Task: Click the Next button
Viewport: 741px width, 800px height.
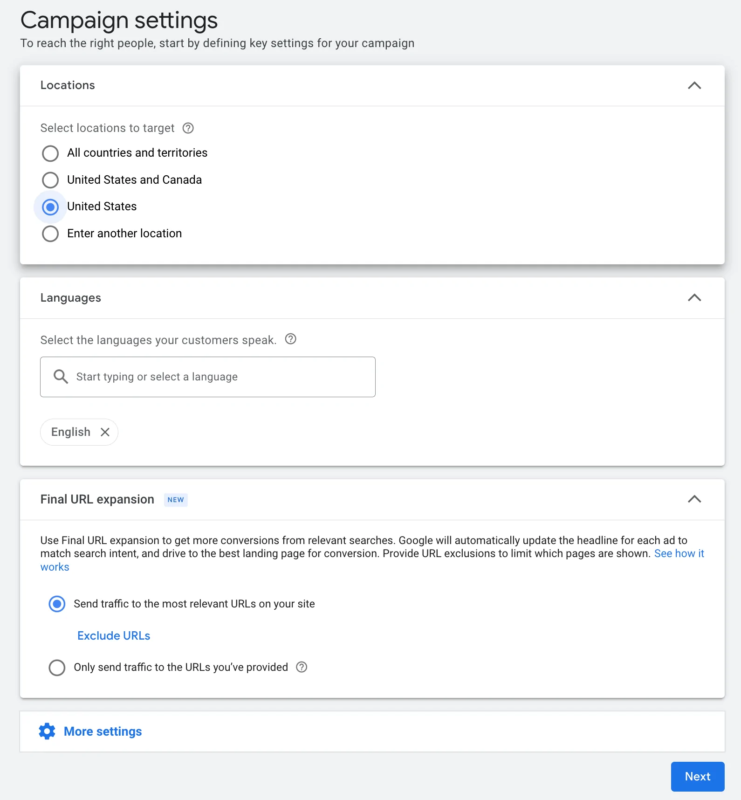Action: (x=698, y=777)
